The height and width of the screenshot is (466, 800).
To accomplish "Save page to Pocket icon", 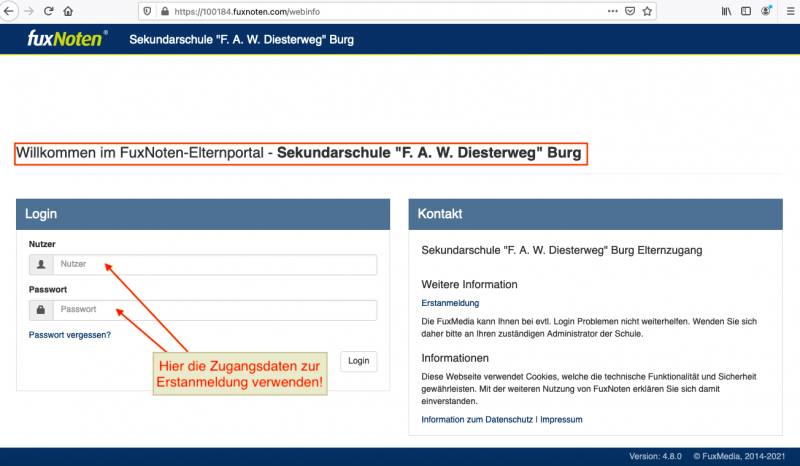I will (x=630, y=11).
